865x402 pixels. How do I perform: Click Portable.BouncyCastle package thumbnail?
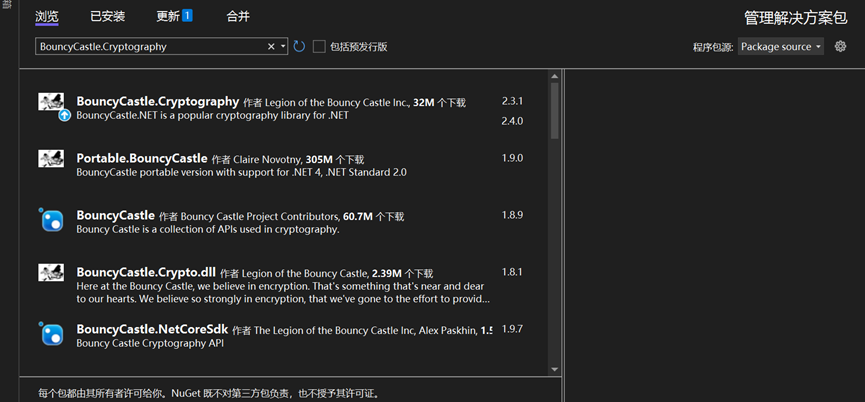pos(51,159)
